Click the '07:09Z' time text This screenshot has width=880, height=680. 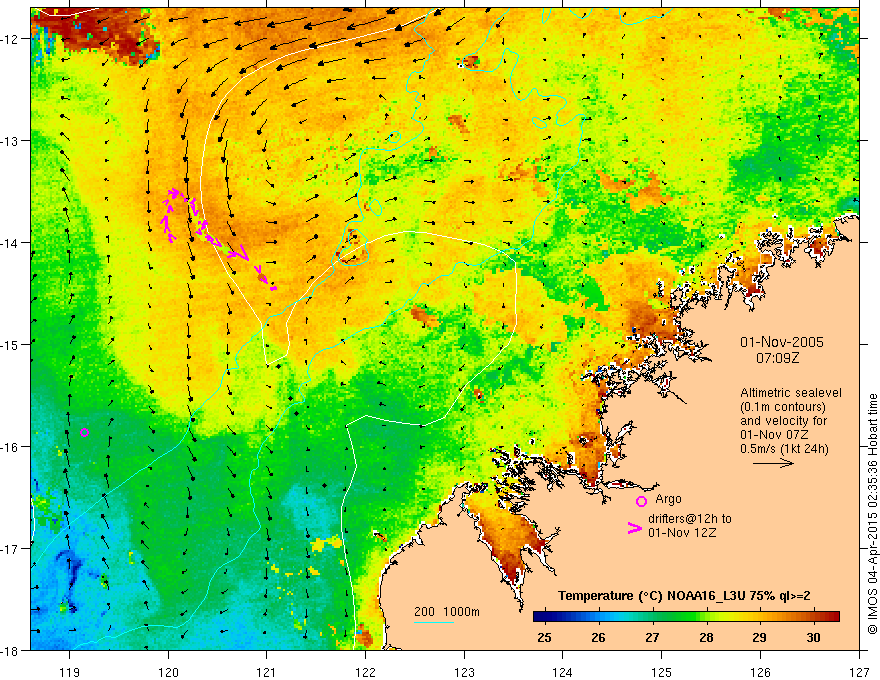(x=777, y=357)
